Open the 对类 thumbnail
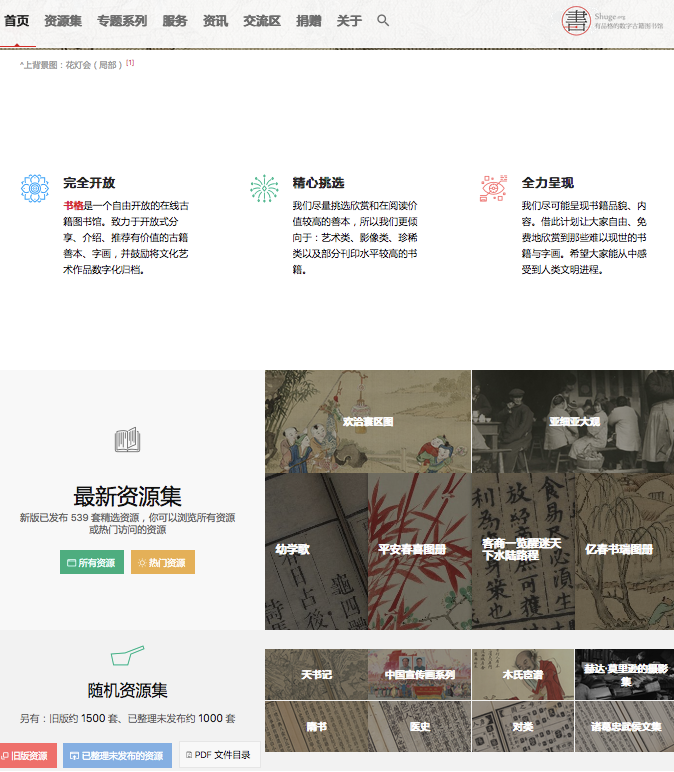The image size is (674, 772). (523, 726)
